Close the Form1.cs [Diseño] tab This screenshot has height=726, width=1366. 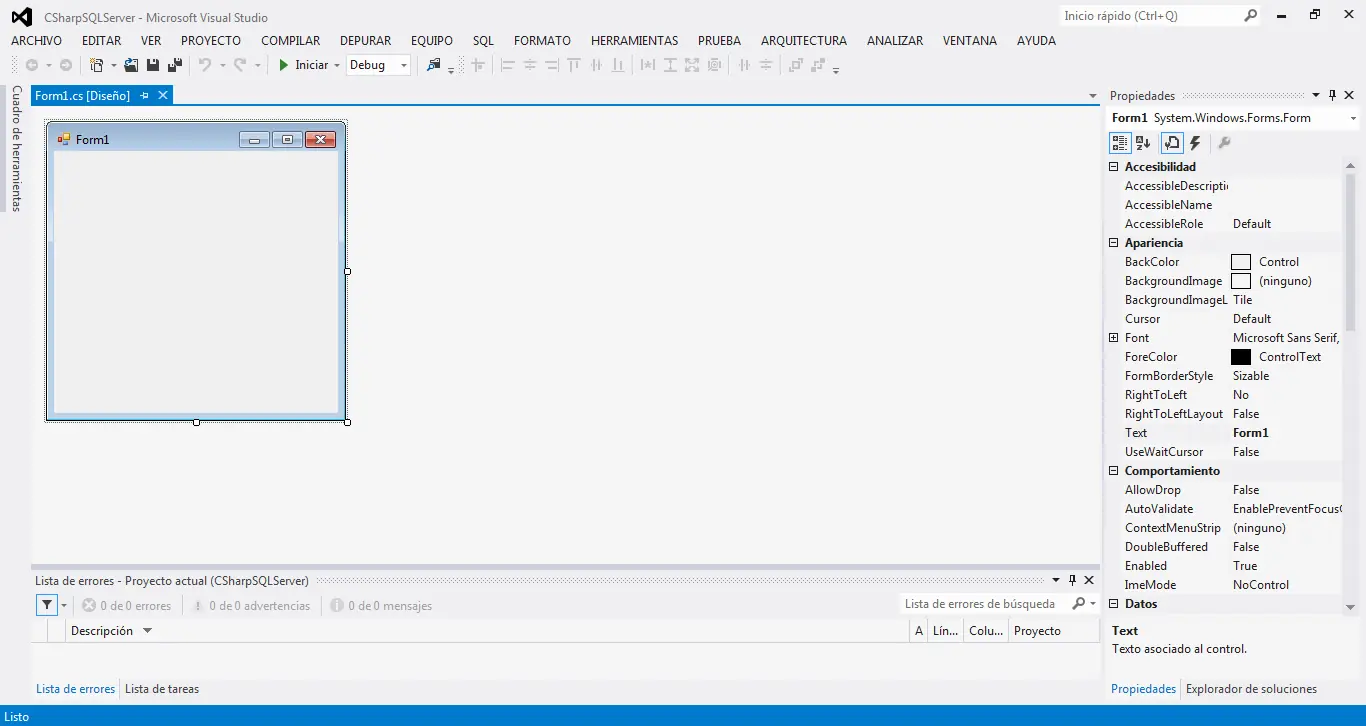tap(163, 95)
